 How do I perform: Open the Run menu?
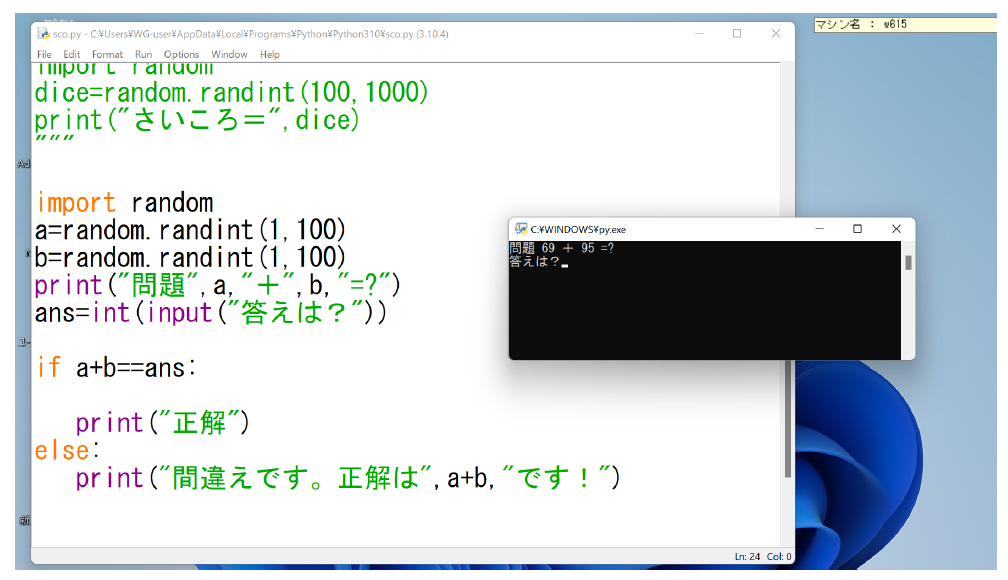coord(144,54)
